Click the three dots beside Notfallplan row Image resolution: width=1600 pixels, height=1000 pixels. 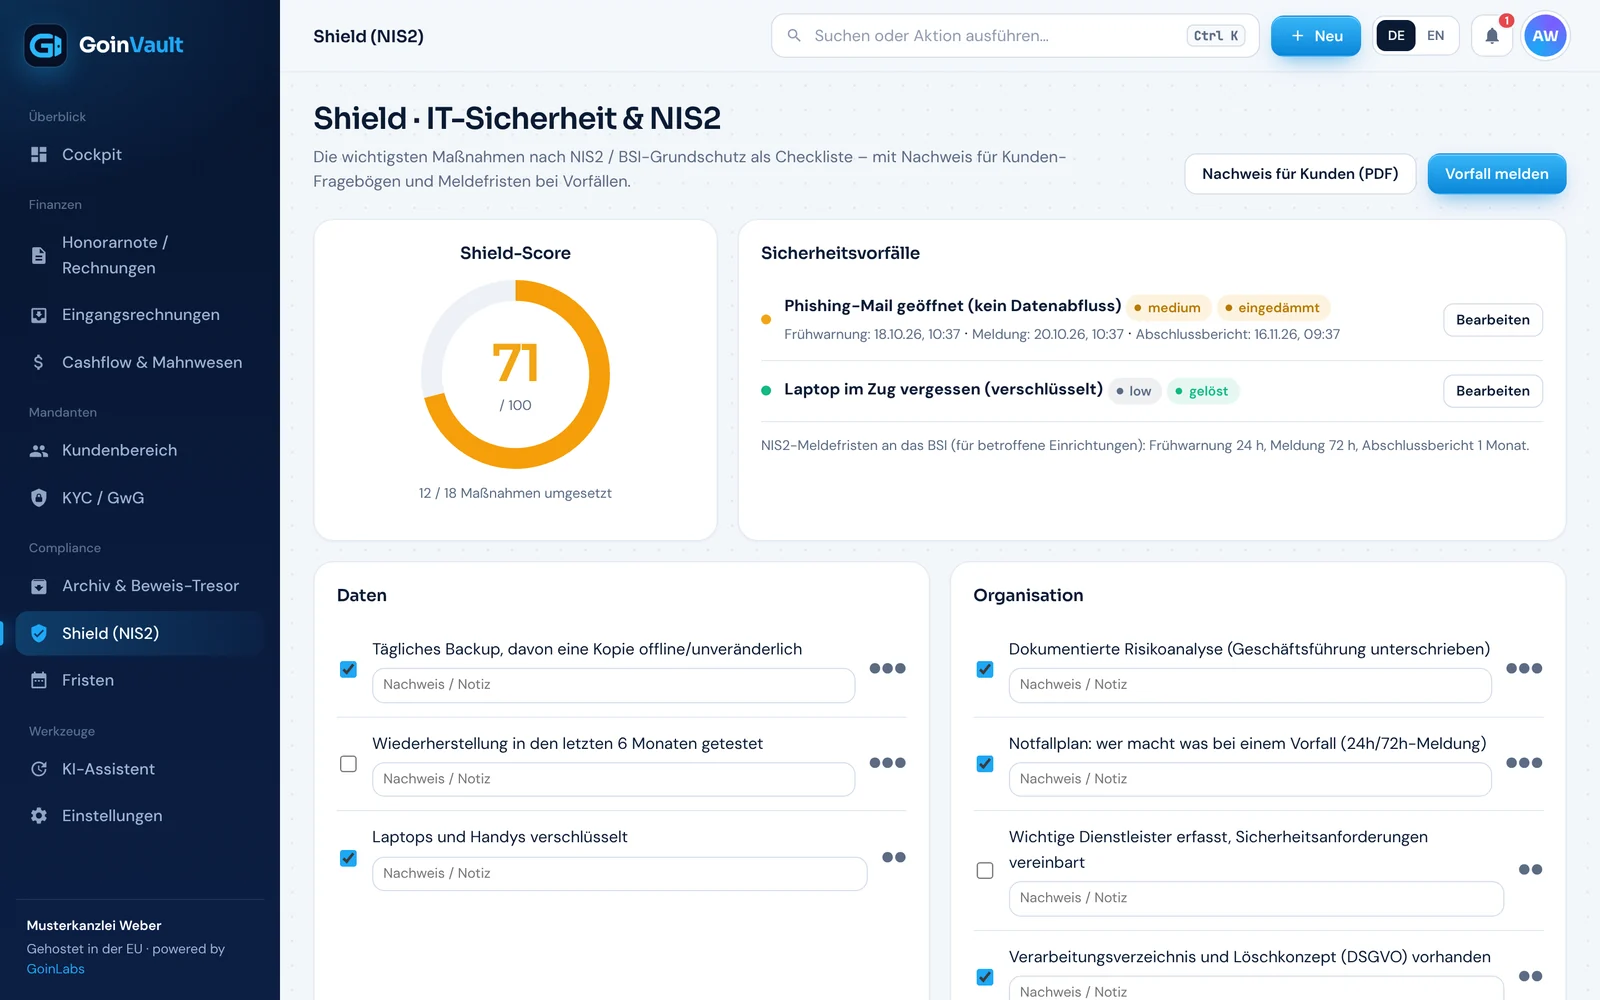click(x=1524, y=763)
